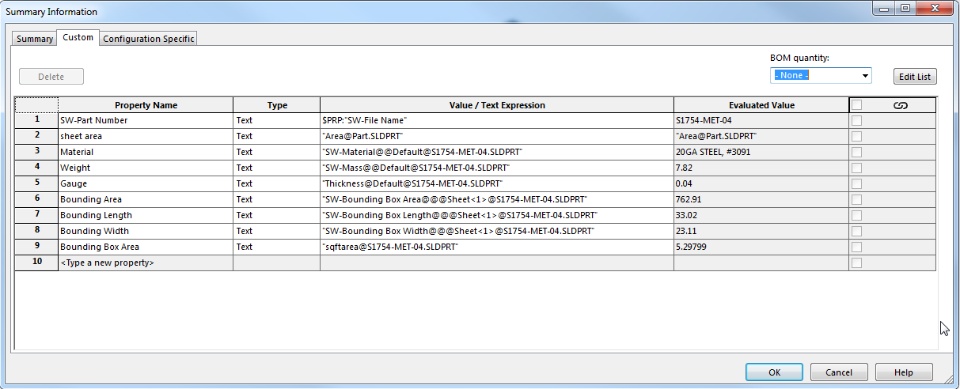The height and width of the screenshot is (389, 960).
Task: Click the Type cell for SW-Part Number row
Action: click(277, 120)
